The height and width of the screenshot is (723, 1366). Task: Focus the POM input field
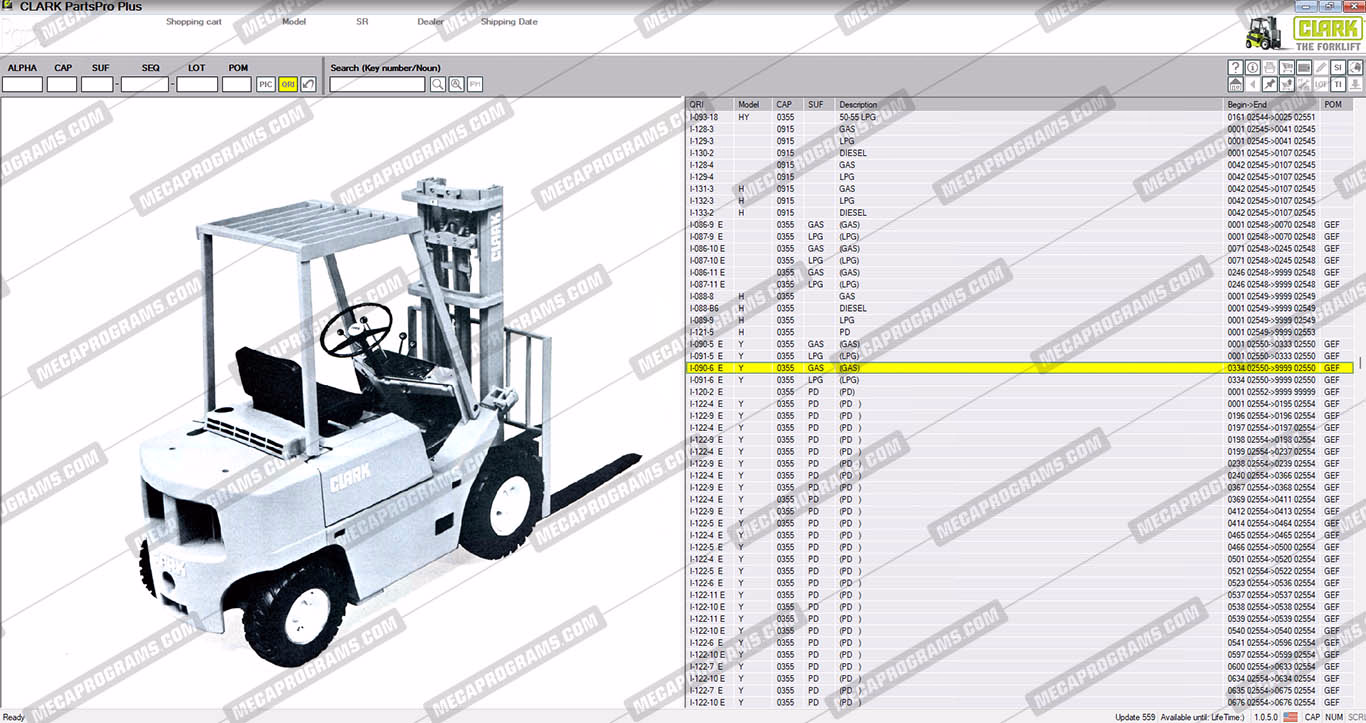[x=237, y=85]
